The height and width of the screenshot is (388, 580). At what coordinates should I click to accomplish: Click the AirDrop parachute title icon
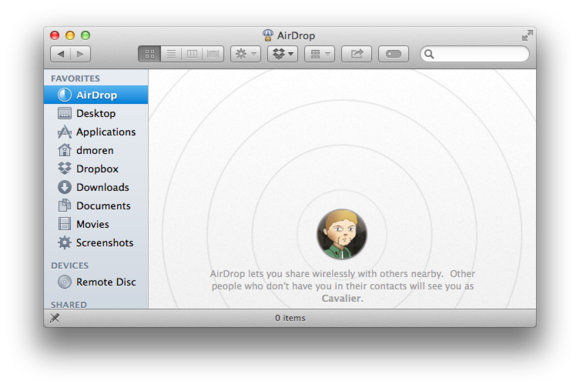tap(268, 36)
